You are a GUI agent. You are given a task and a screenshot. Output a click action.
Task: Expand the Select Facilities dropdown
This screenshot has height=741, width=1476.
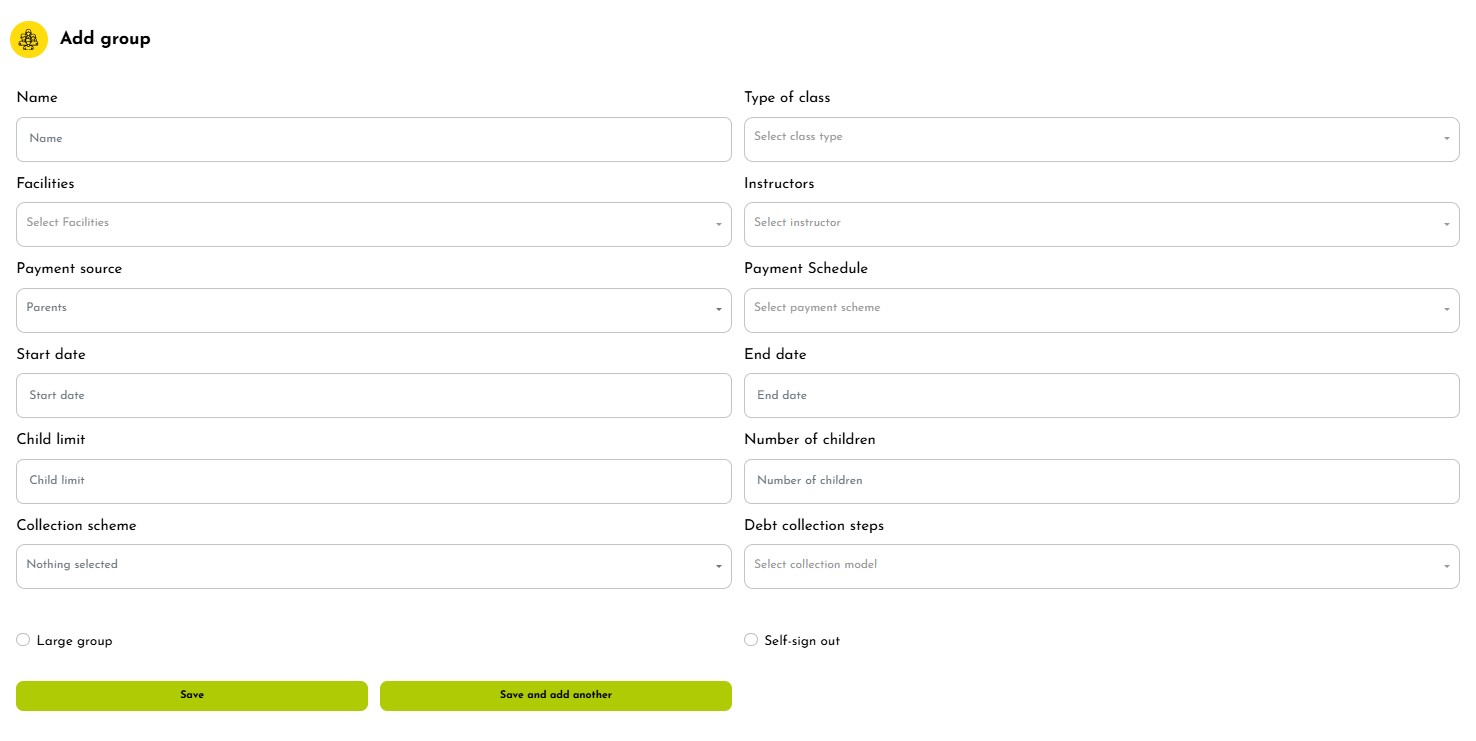[373, 224]
